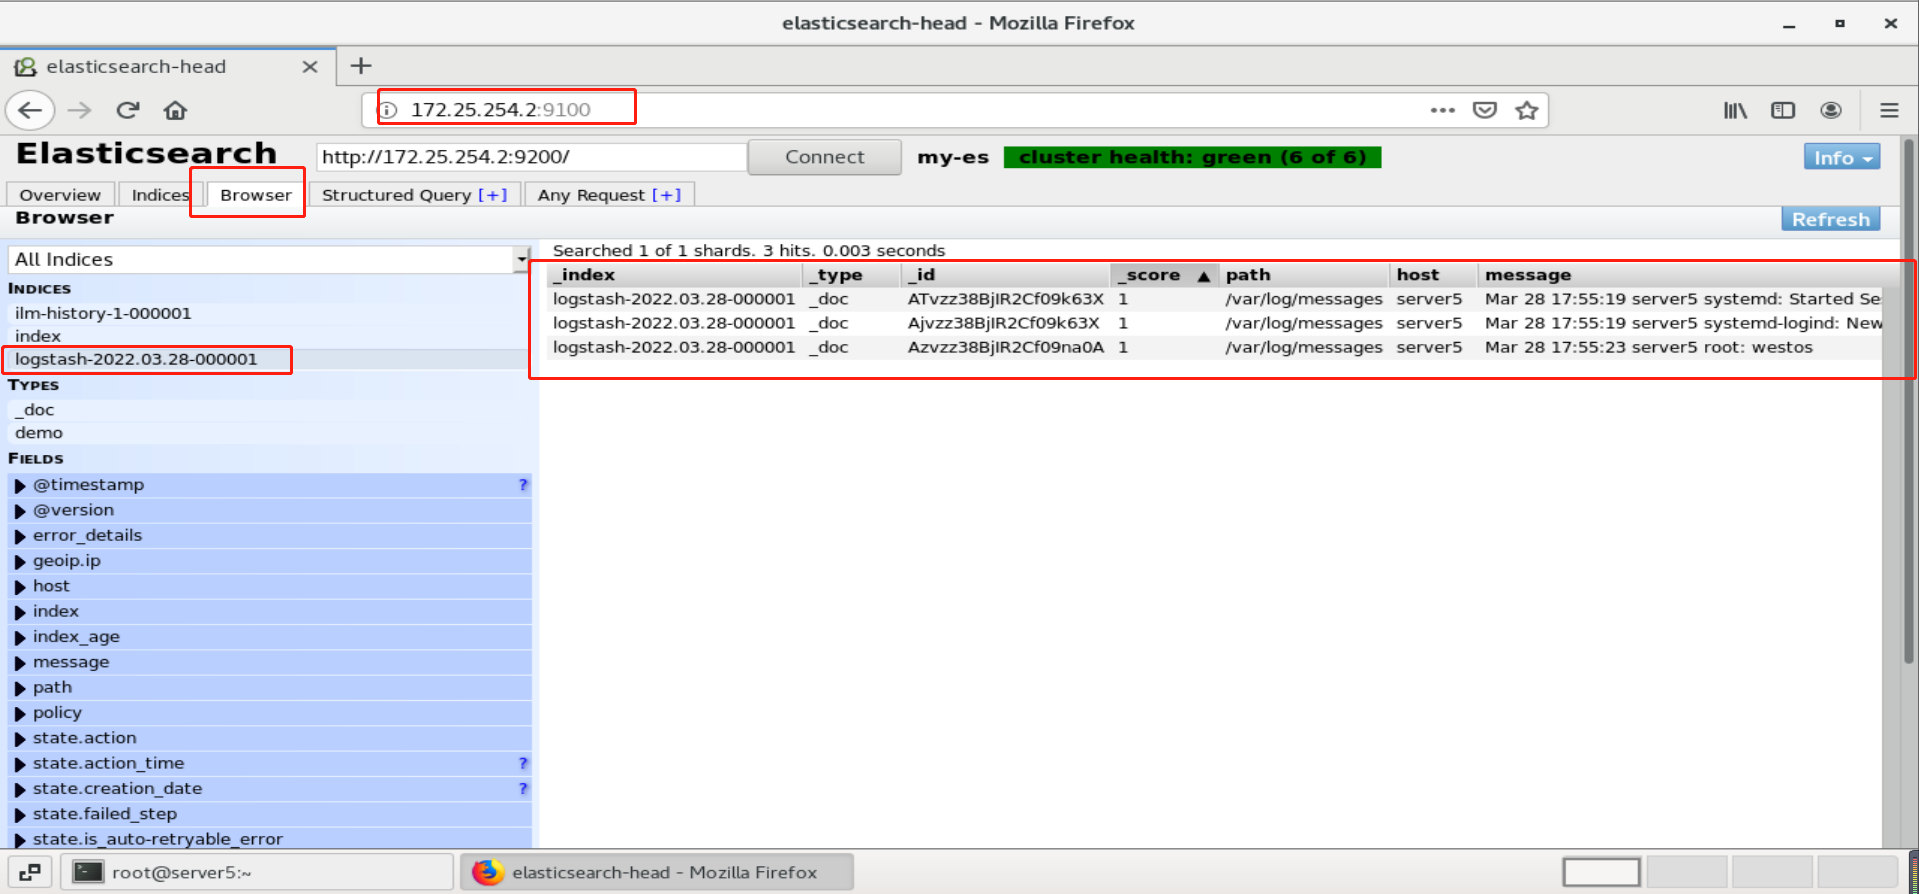Select the Browser tab

(255, 195)
